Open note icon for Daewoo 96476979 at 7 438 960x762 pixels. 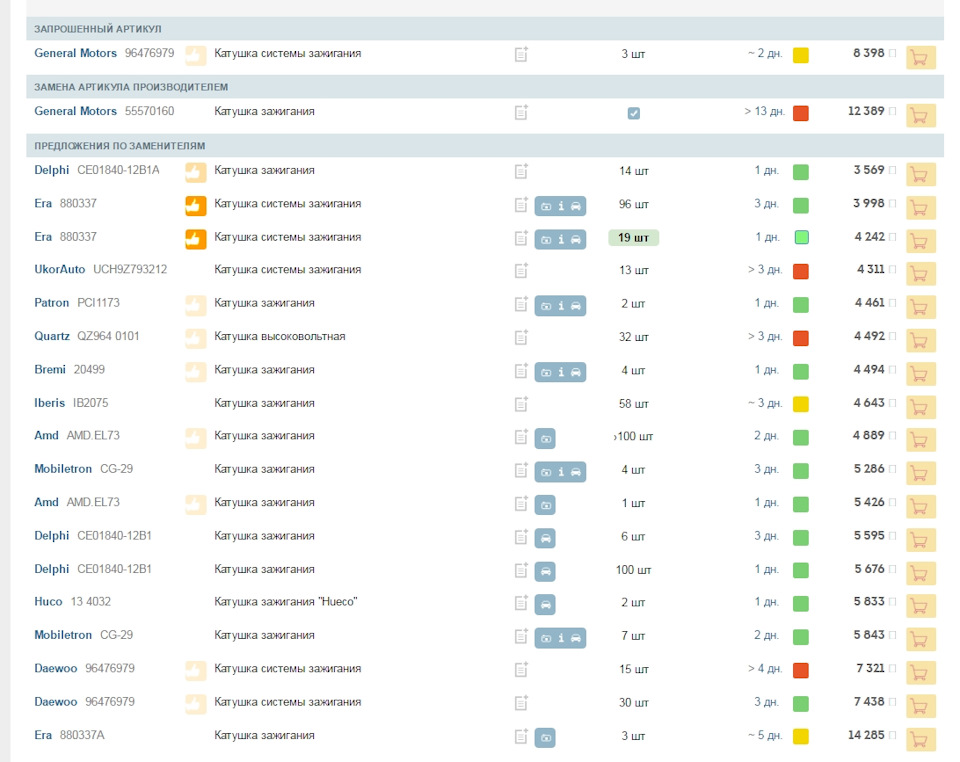pyautogui.click(x=521, y=703)
